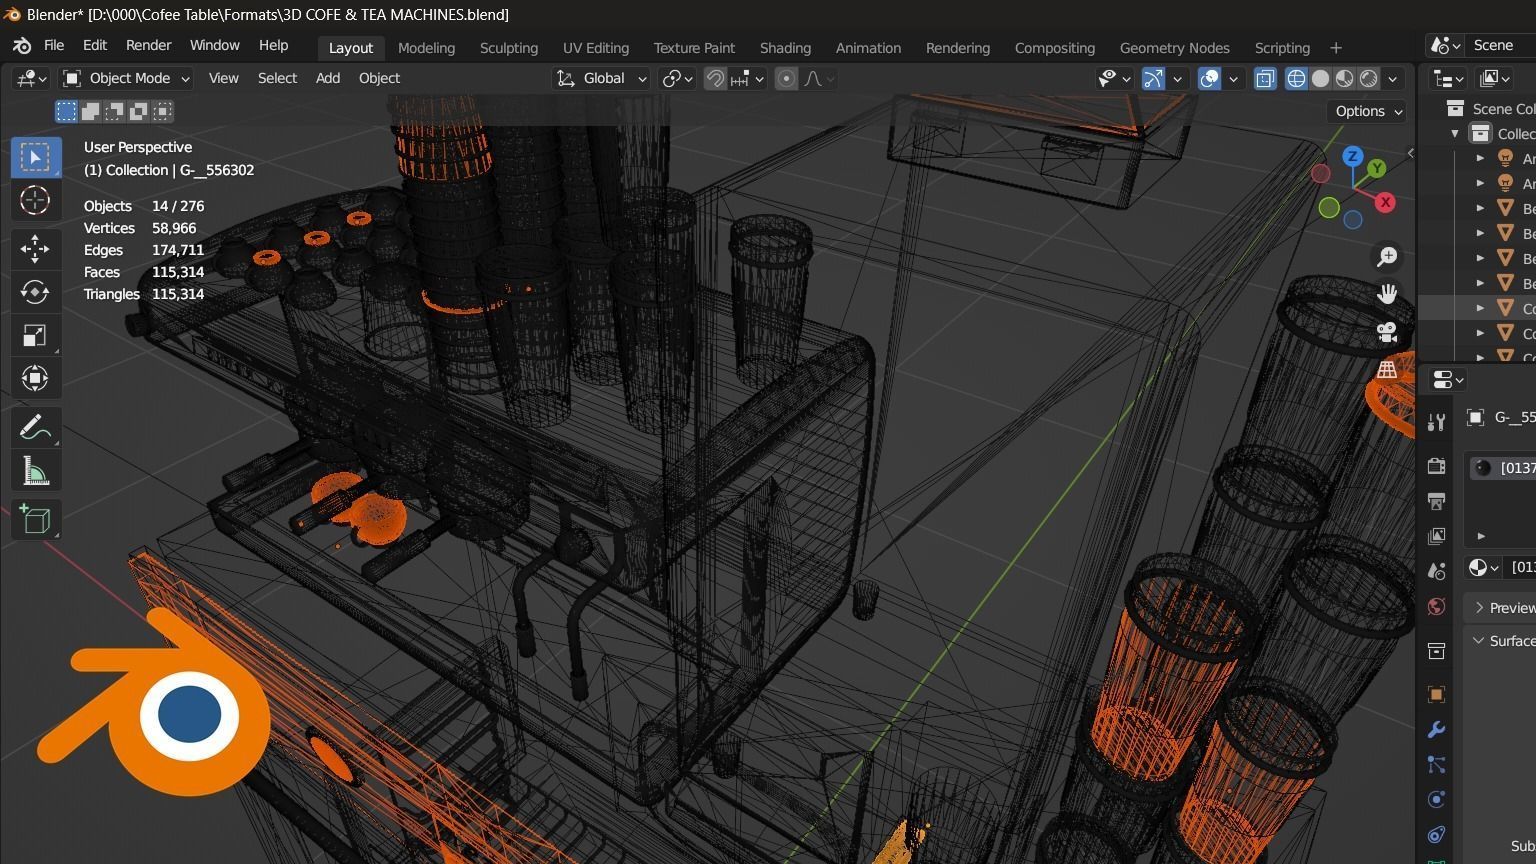Viewport: 1536px width, 864px height.
Task: Select the Annotate pencil tool
Action: click(35, 428)
